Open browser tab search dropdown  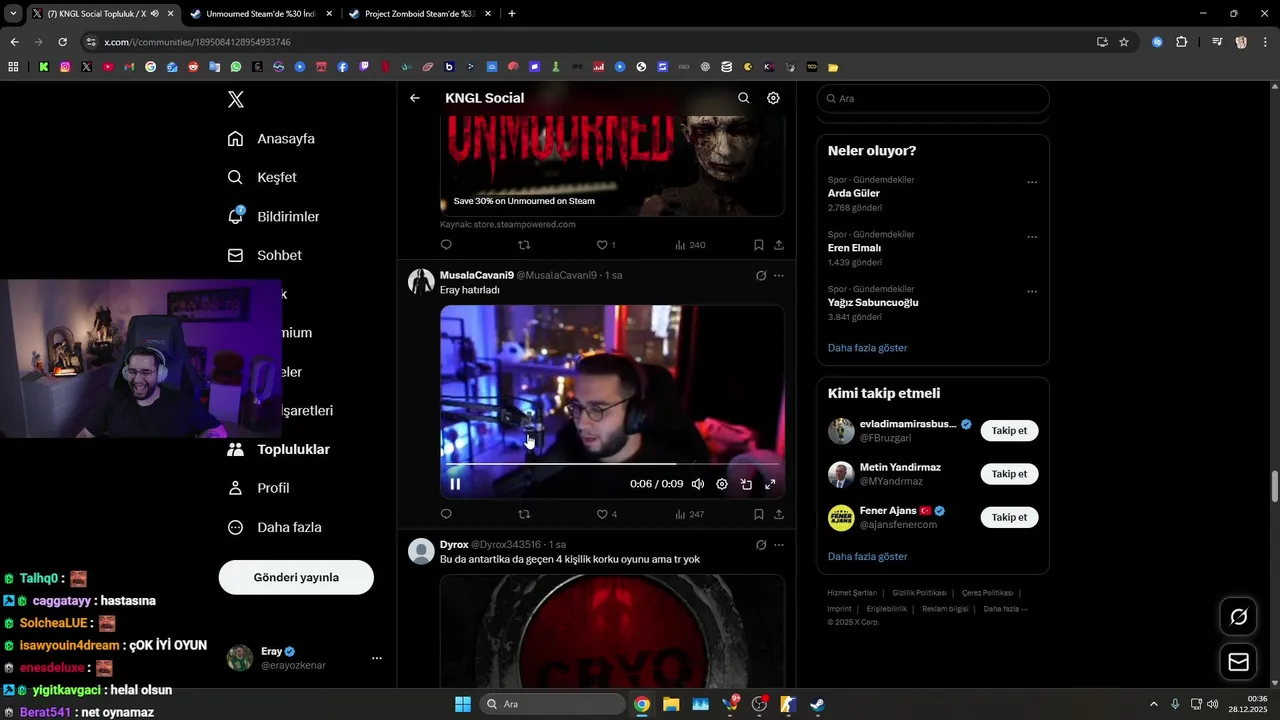click(x=12, y=14)
